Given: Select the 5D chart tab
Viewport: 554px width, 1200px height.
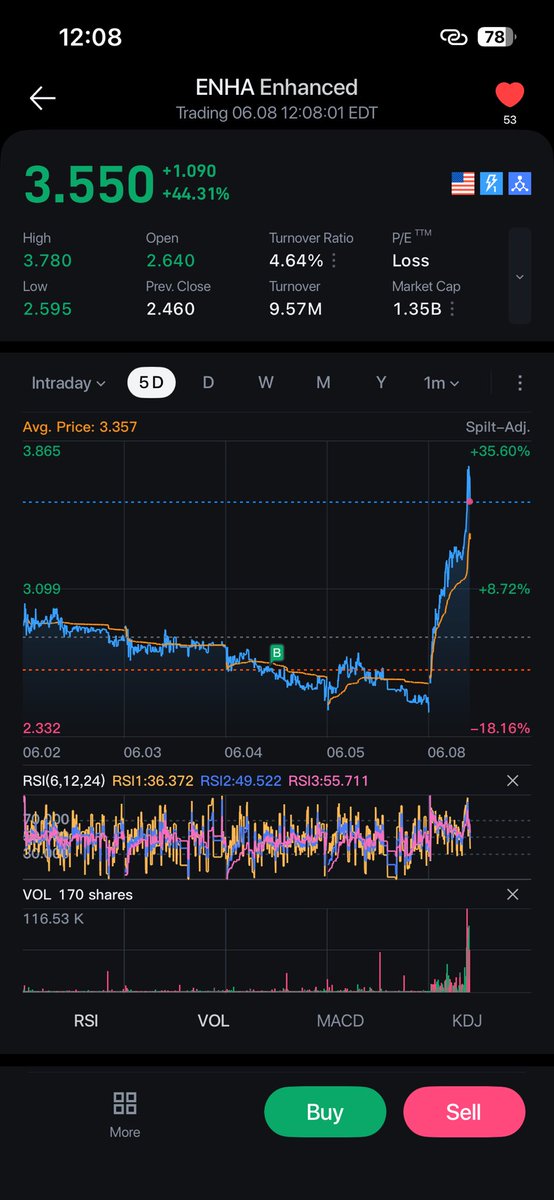Looking at the screenshot, I should 151,383.
